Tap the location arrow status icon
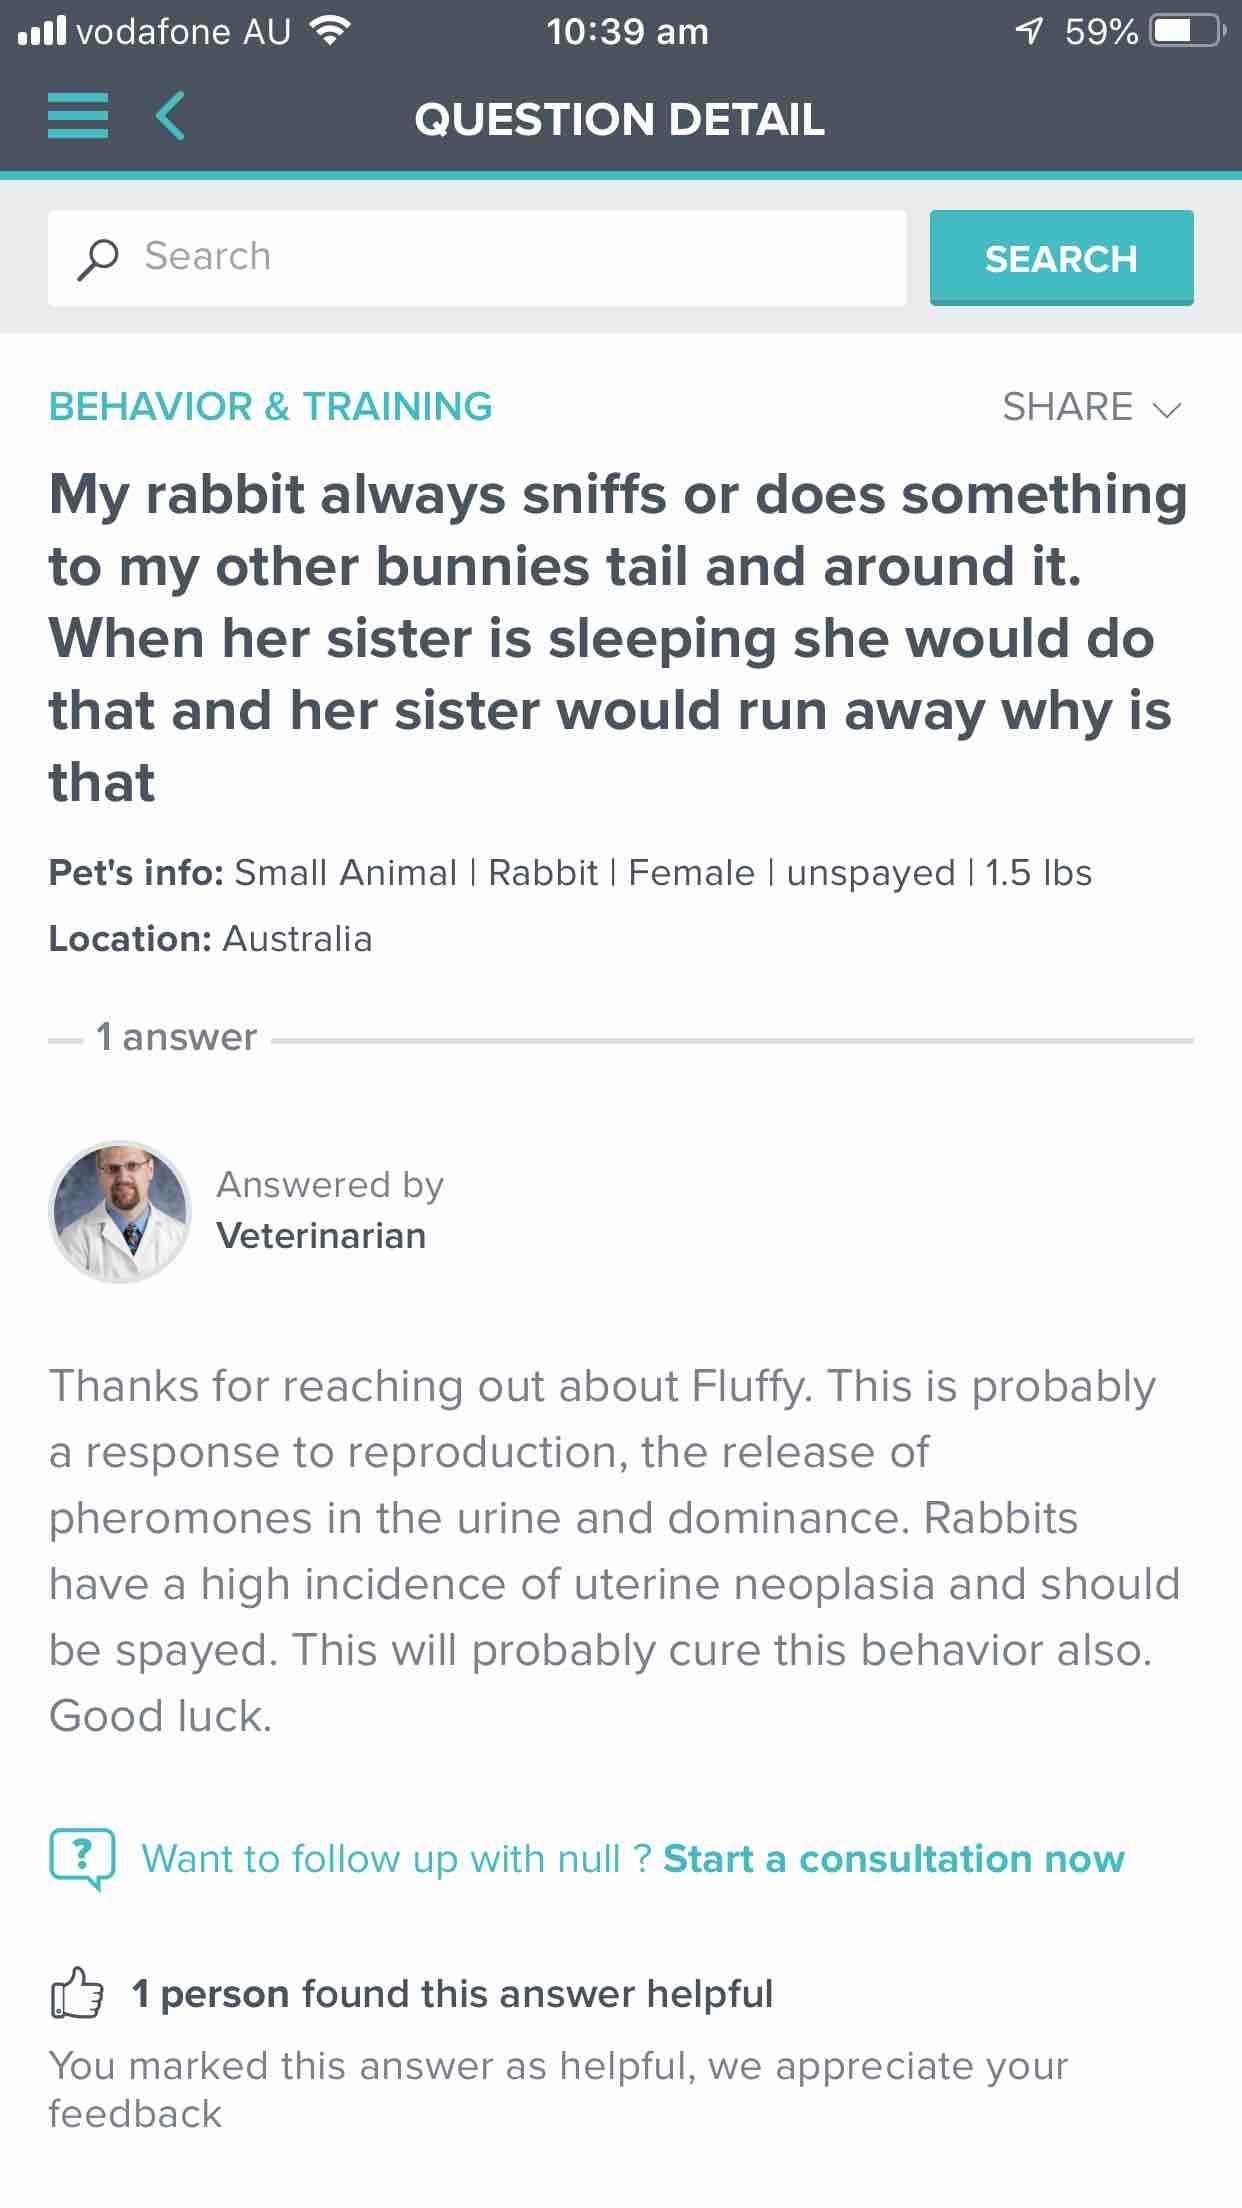 click(1029, 32)
